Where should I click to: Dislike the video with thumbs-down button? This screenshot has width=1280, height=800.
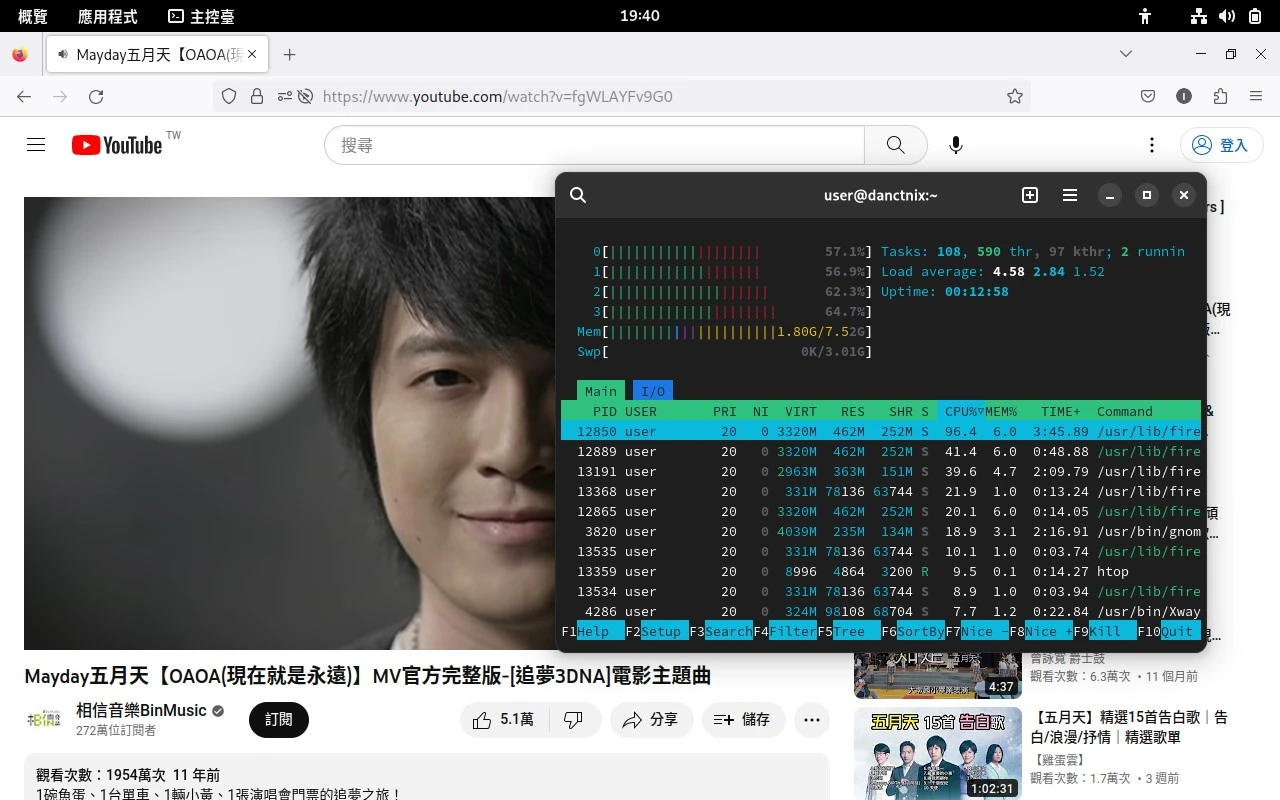(574, 720)
